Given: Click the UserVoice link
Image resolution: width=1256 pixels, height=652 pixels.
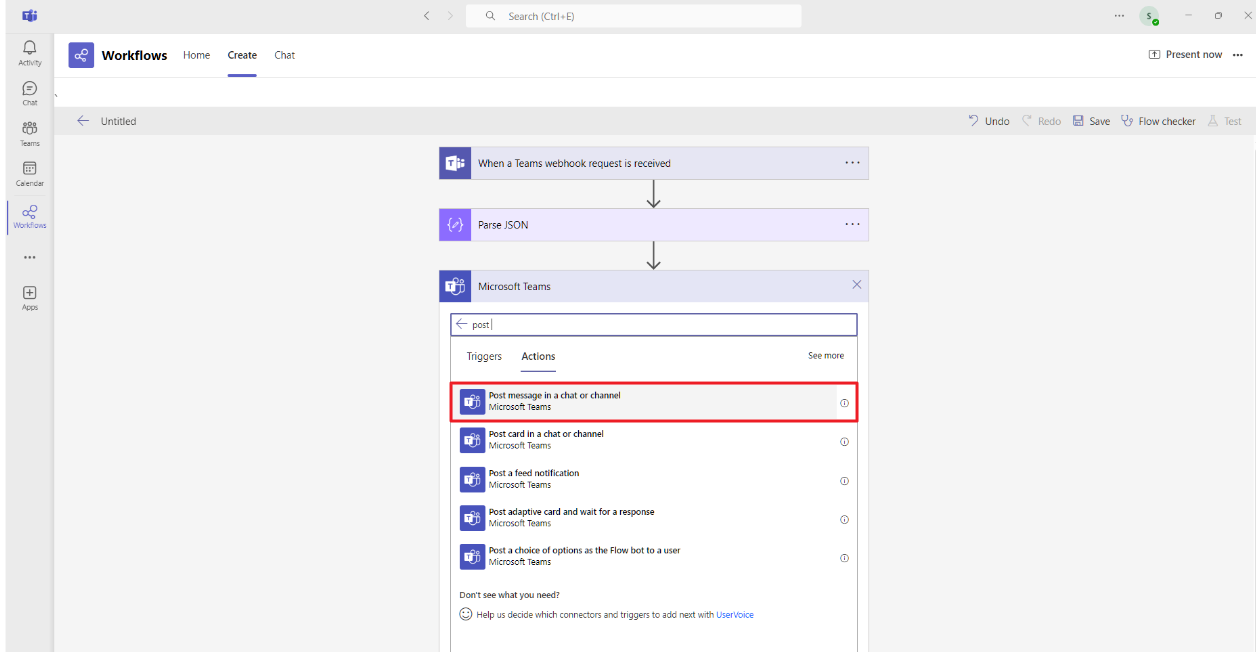Looking at the screenshot, I should 735,615.
